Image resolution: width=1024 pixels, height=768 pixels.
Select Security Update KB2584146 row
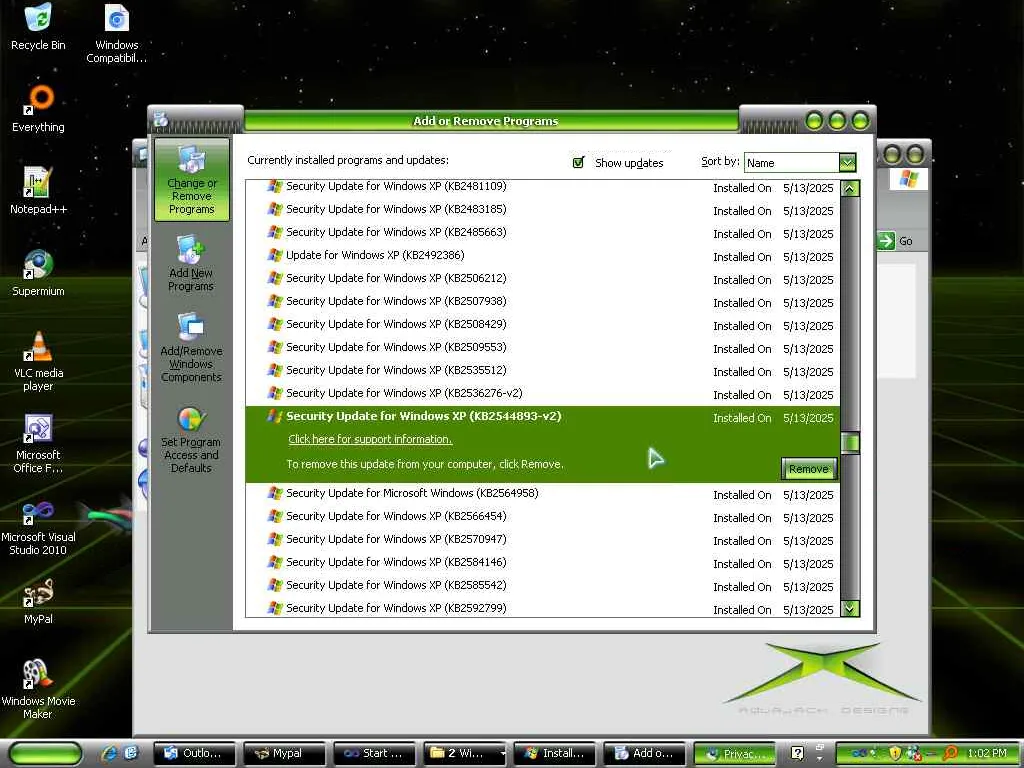[x=543, y=562]
